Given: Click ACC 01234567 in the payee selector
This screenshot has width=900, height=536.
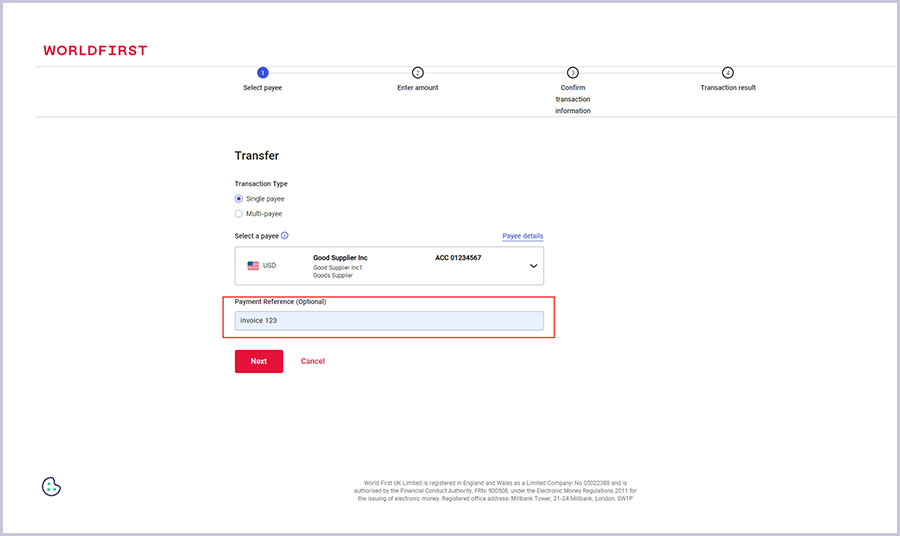Looking at the screenshot, I should (458, 258).
